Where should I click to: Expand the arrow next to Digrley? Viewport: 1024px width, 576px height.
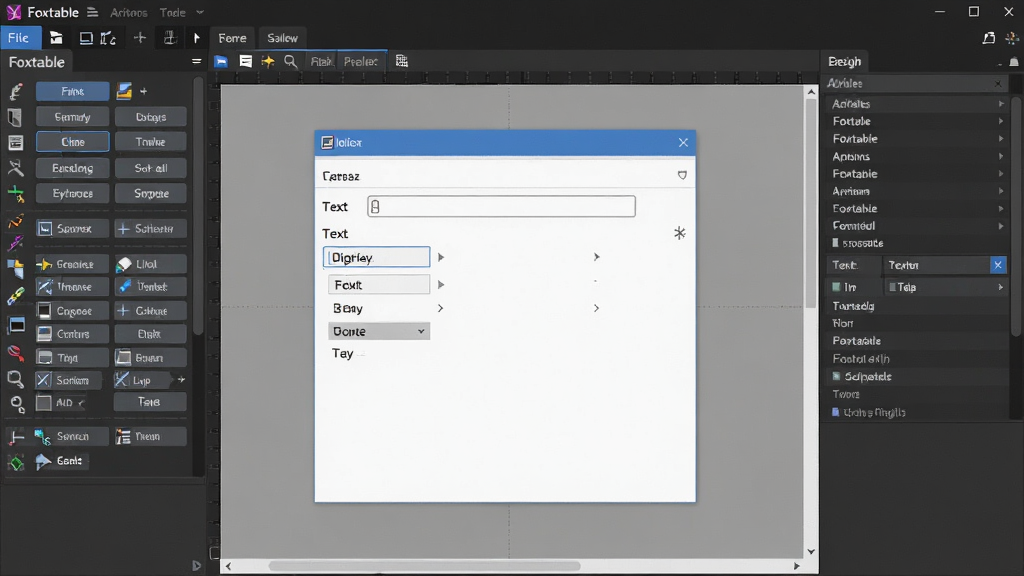tap(441, 257)
